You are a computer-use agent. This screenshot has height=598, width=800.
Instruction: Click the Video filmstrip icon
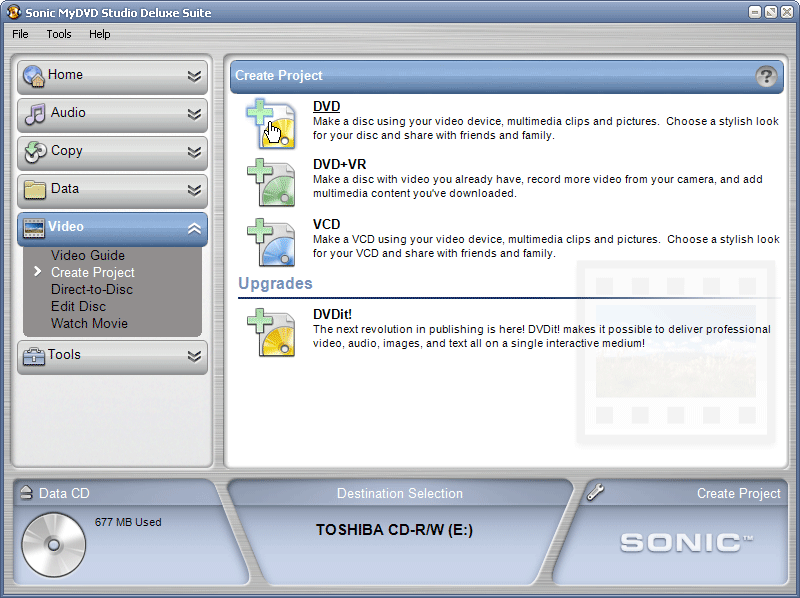click(34, 228)
